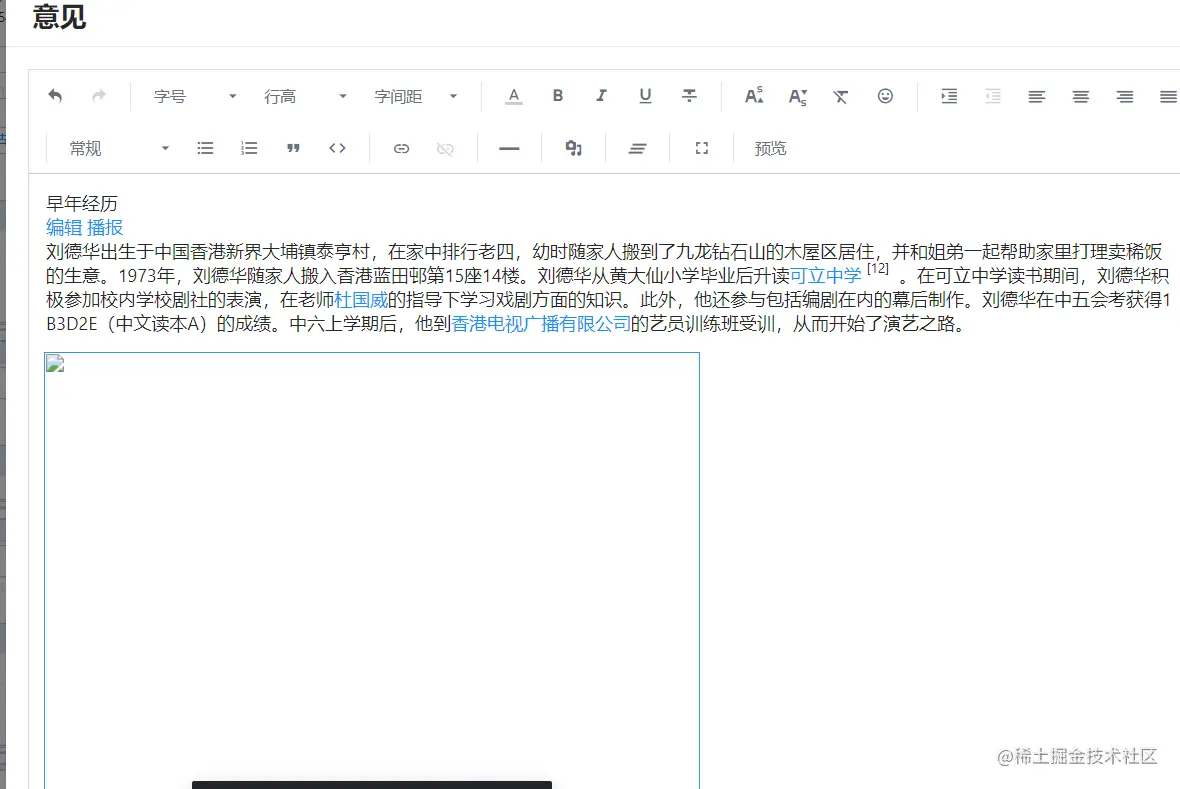The height and width of the screenshot is (789, 1180).
Task: Follow the 可立中学 link
Action: tap(826, 276)
